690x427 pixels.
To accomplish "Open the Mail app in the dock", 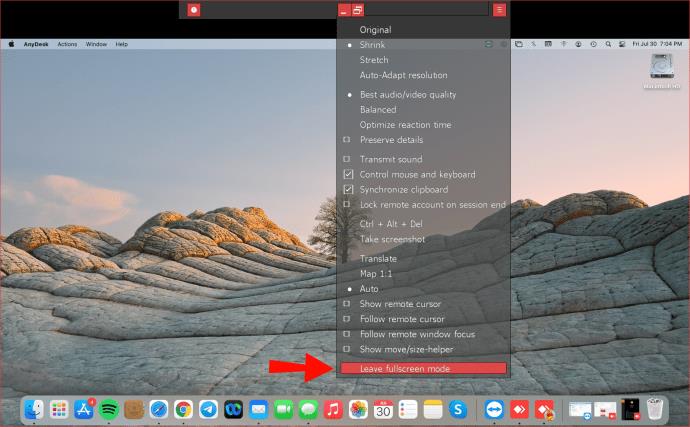I will (258, 409).
